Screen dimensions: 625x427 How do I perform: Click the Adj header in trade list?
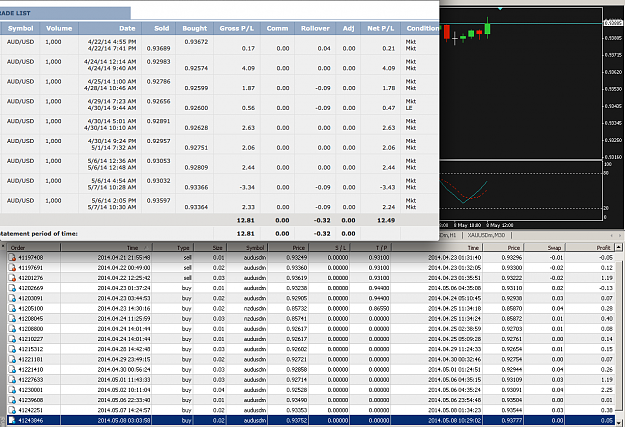348,28
